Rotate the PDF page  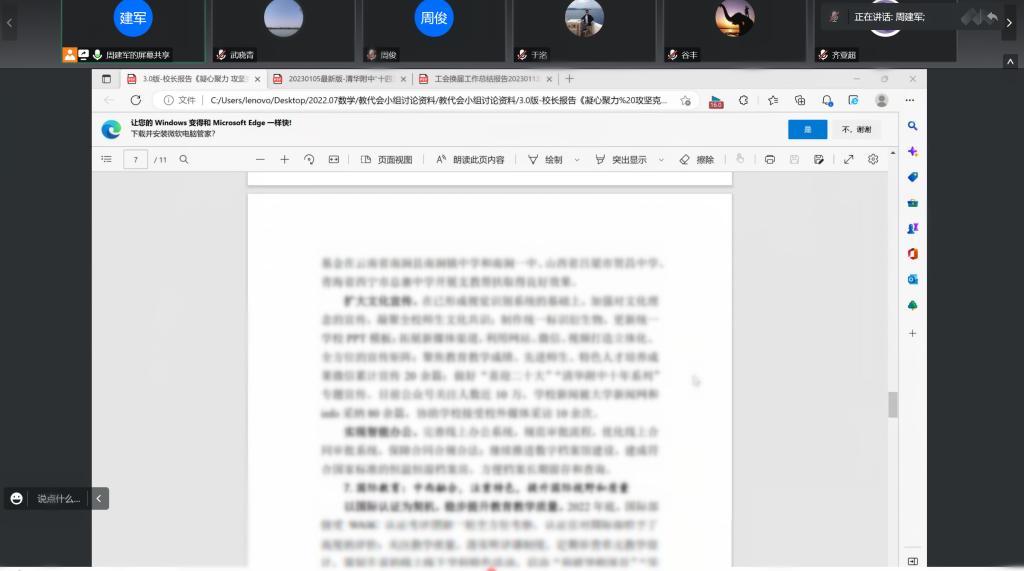(309, 159)
